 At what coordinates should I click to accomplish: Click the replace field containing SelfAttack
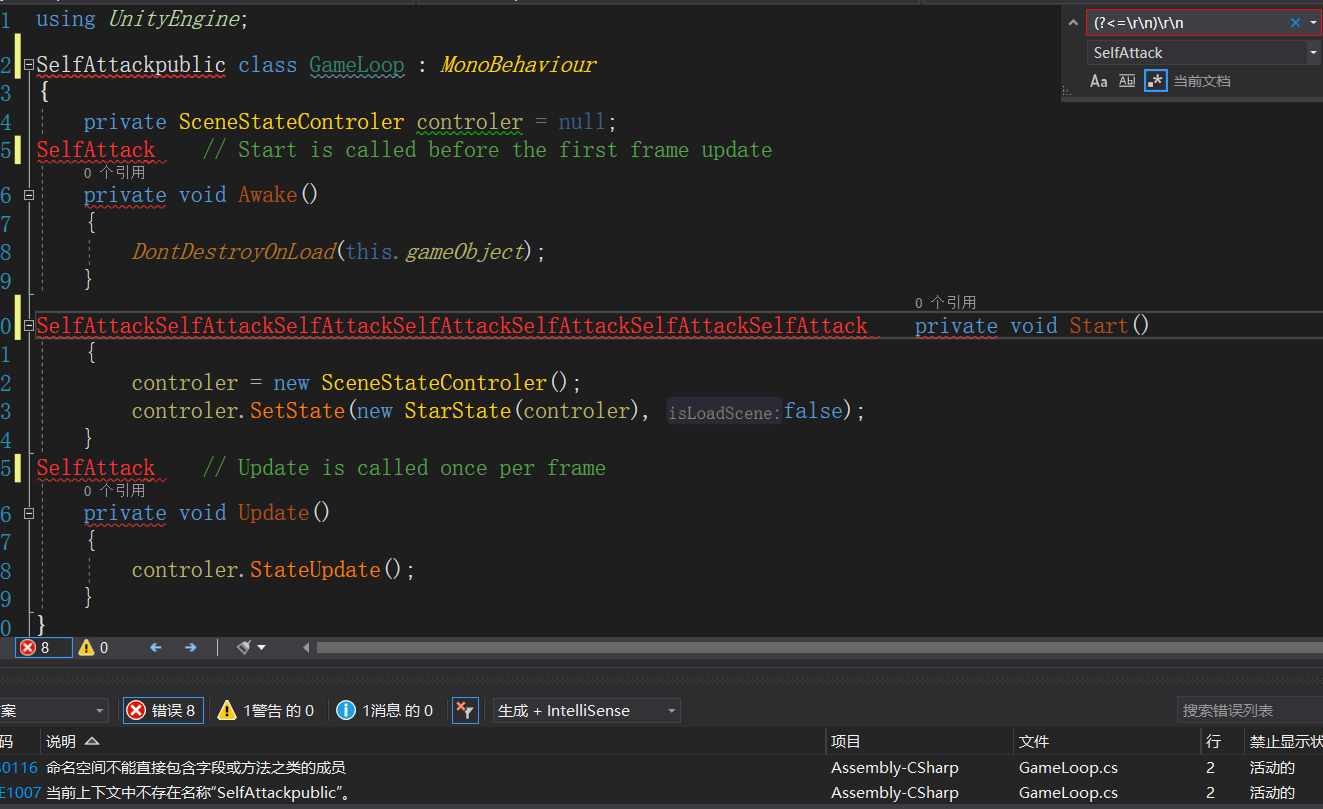point(1196,53)
